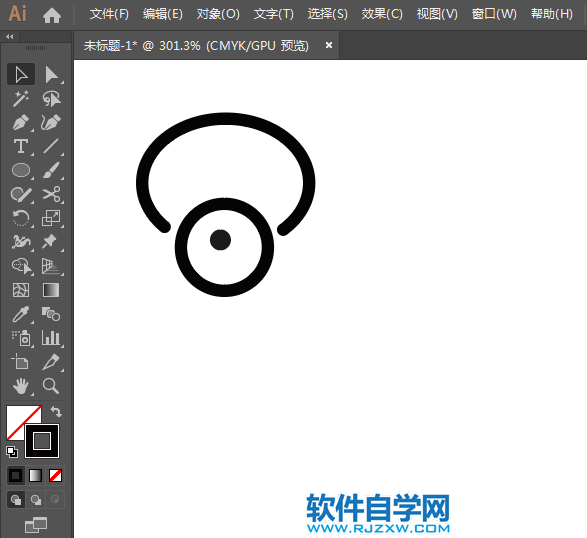Screen dimensions: 587x538
Task: Choose the Lasso tool
Action: tap(51, 98)
